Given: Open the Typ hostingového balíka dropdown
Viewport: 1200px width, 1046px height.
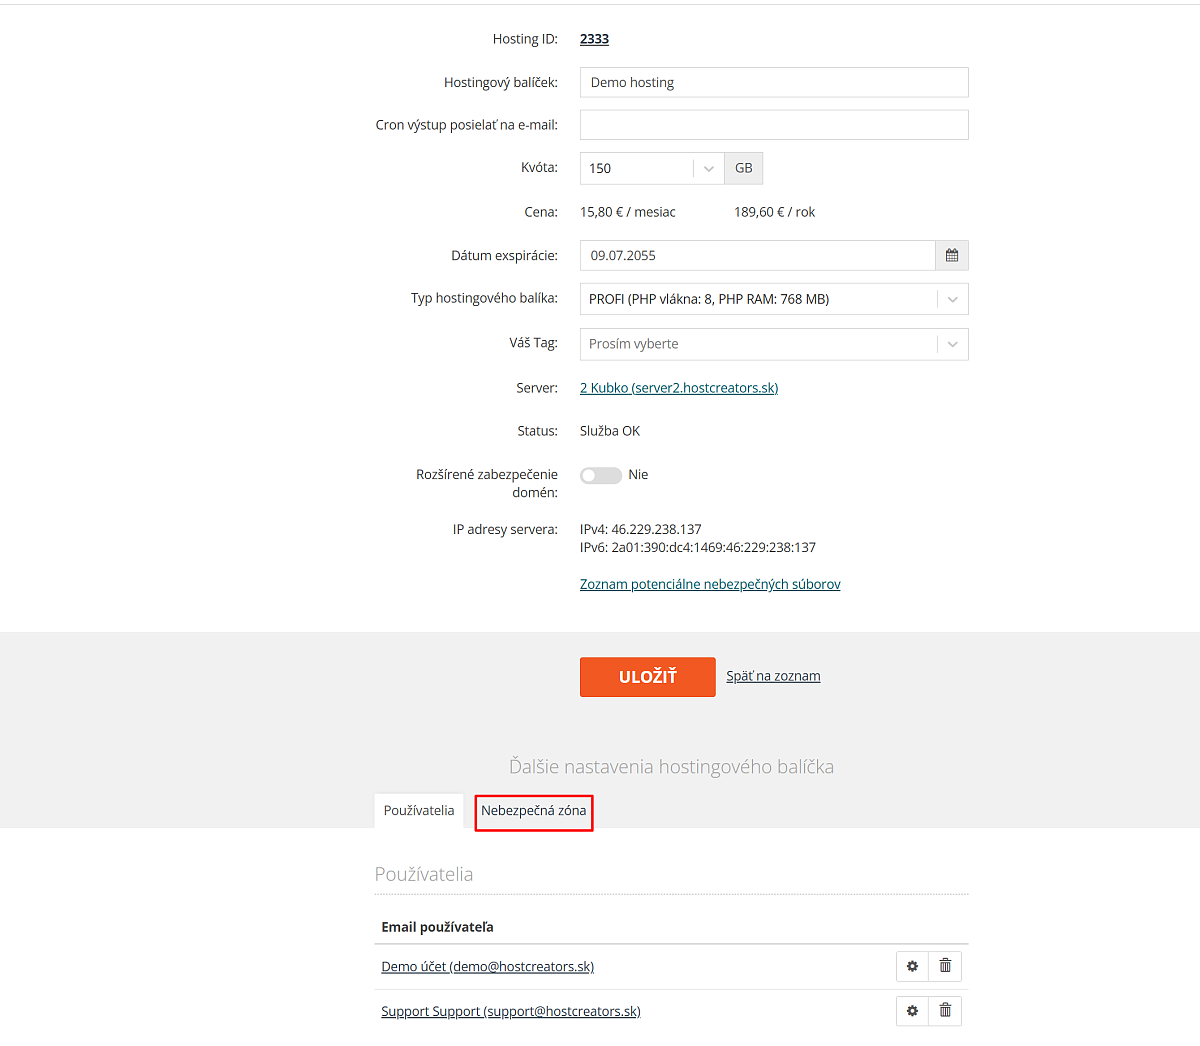Looking at the screenshot, I should [x=774, y=299].
